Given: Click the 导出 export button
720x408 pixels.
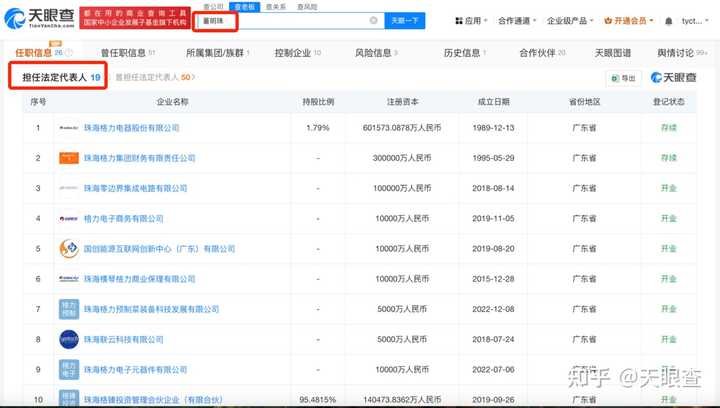Looking at the screenshot, I should 623,78.
